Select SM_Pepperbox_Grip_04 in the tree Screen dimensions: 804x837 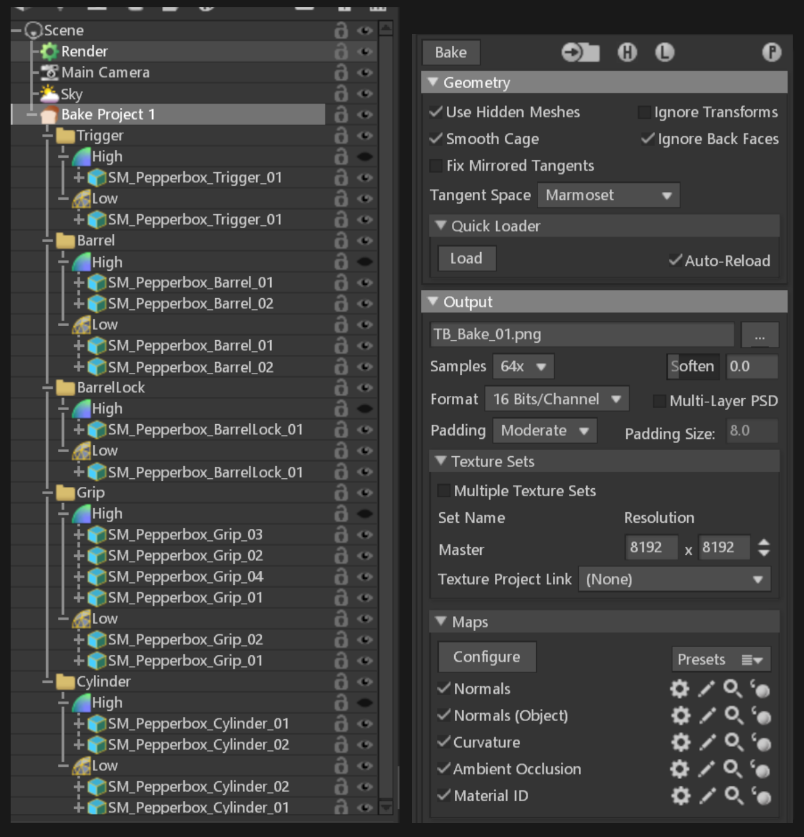(185, 577)
